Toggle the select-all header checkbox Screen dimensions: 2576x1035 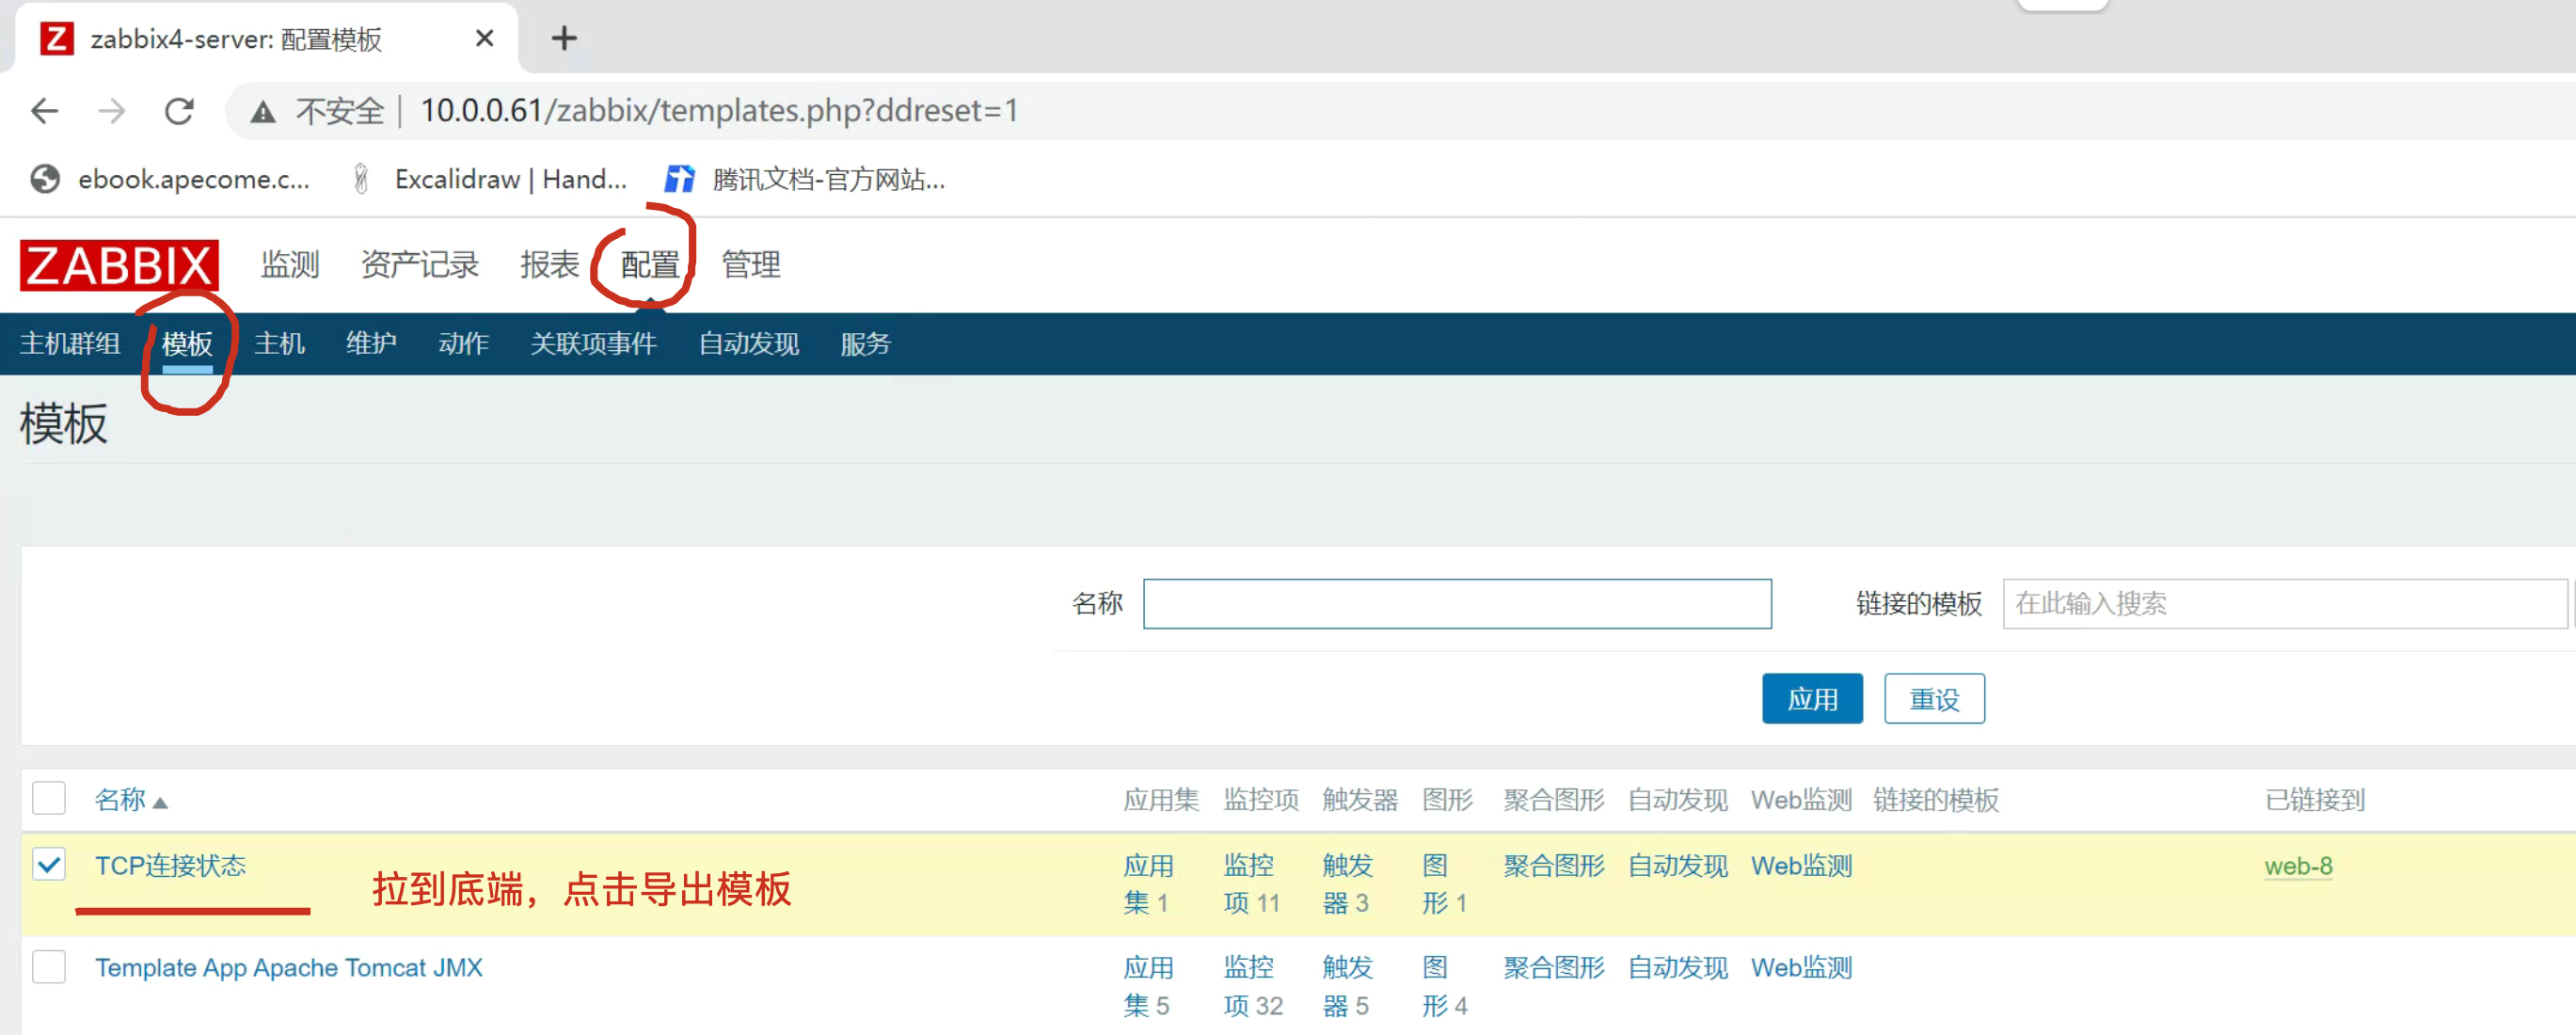(49, 798)
